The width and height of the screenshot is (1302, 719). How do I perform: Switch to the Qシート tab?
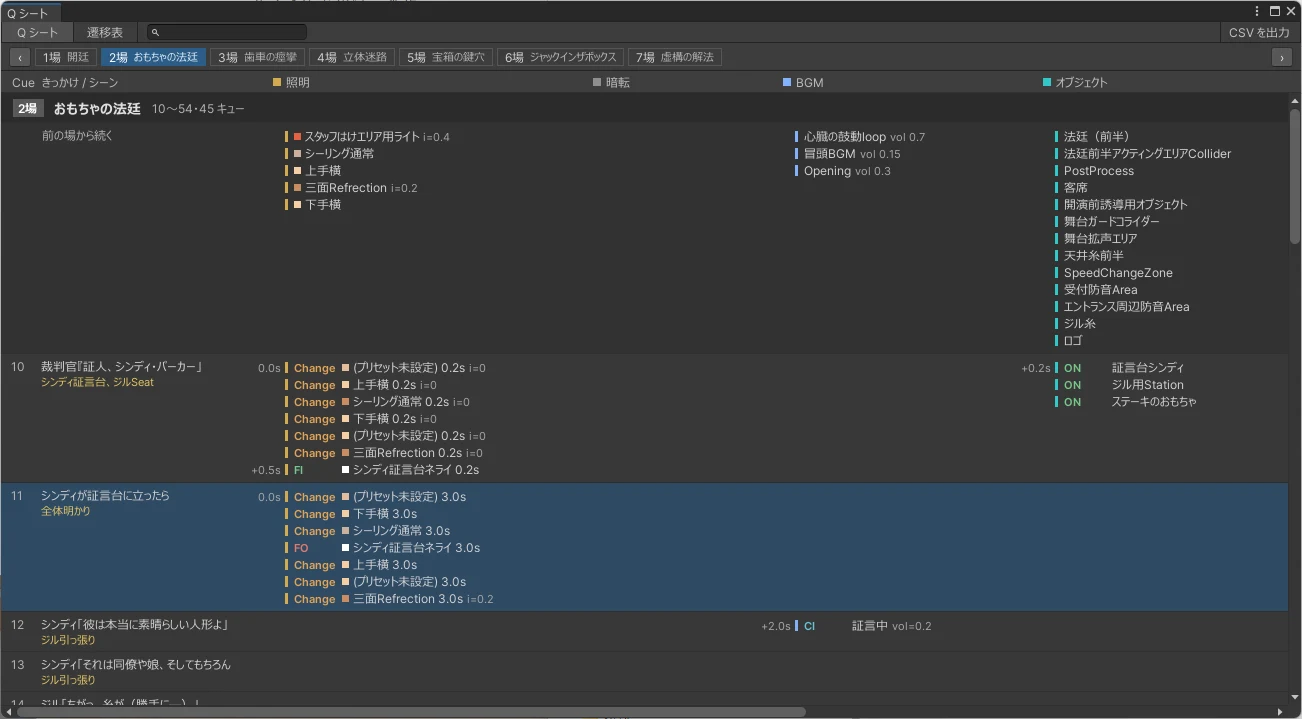[38, 33]
